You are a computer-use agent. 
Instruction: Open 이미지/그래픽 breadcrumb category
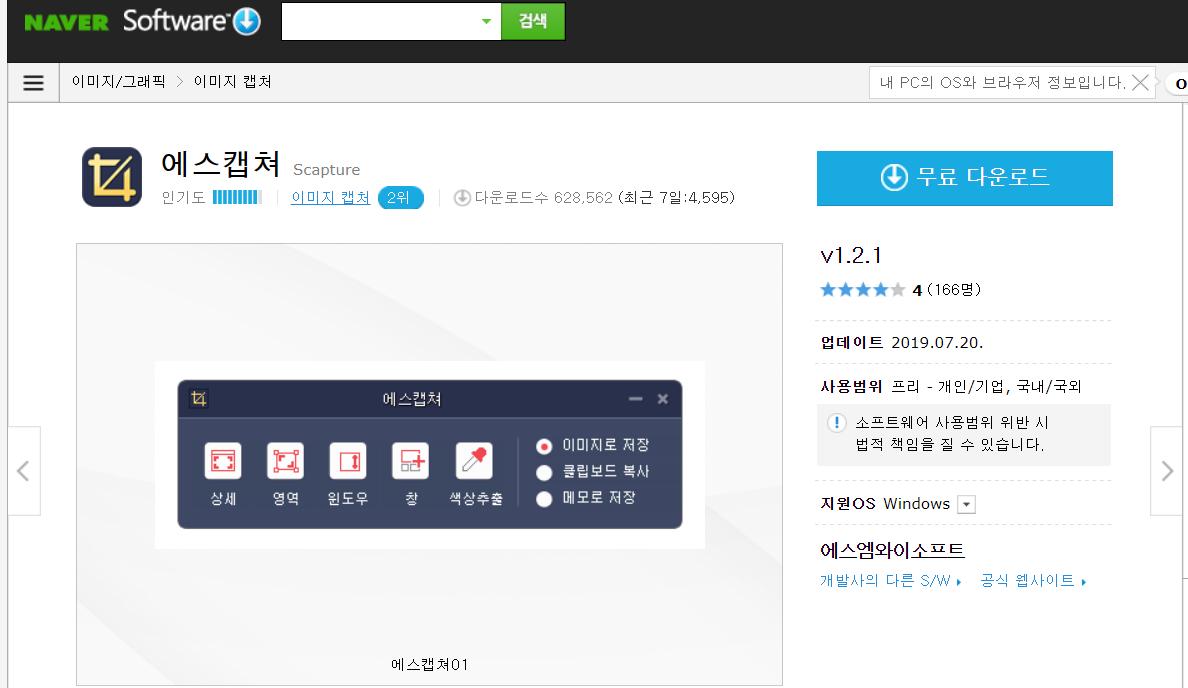tap(118, 82)
